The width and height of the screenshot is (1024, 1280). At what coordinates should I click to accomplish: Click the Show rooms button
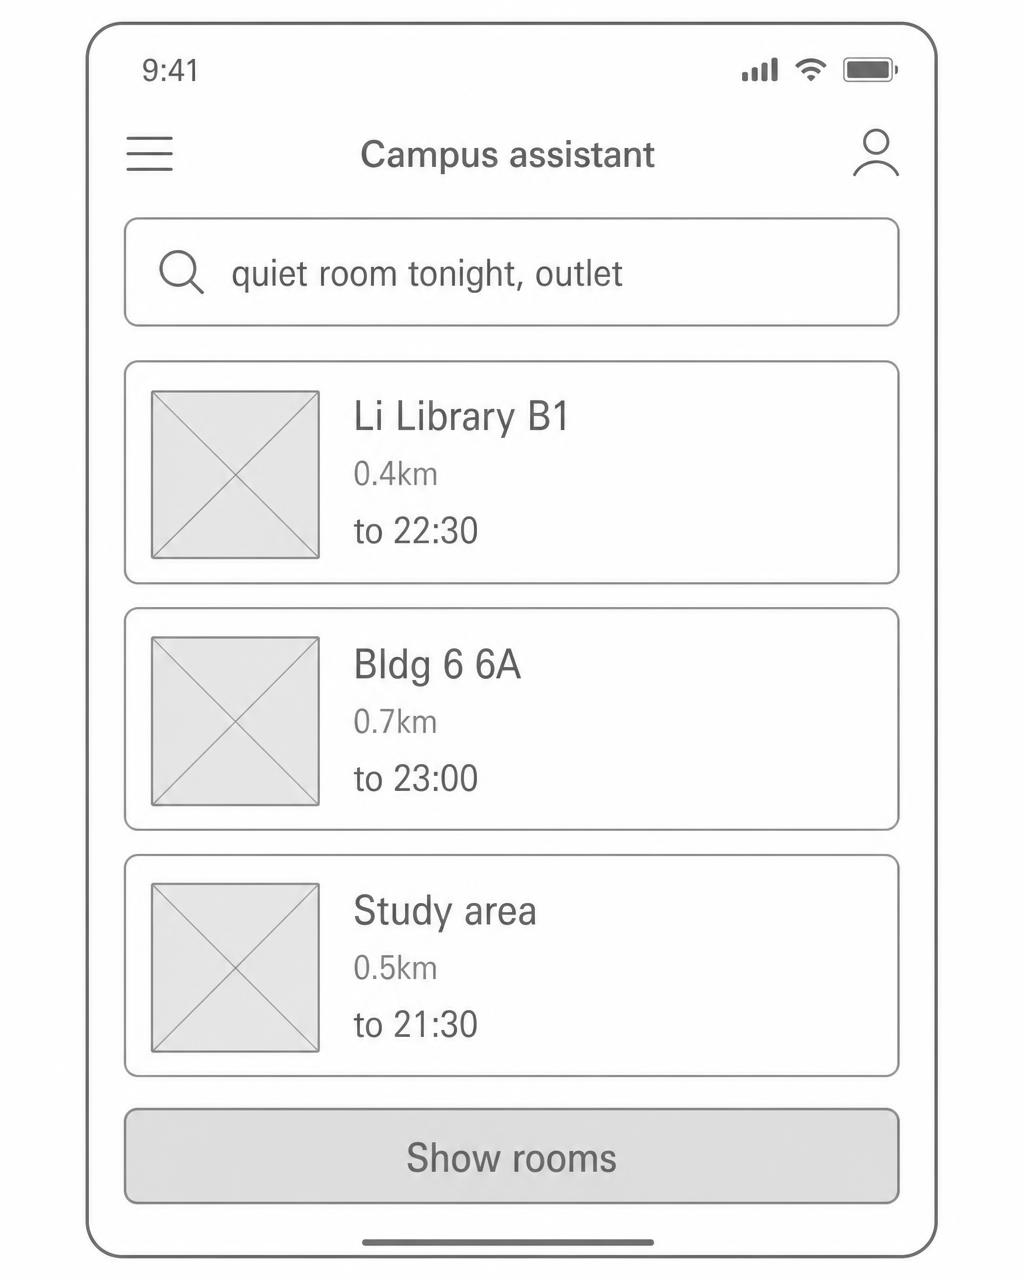[512, 1156]
